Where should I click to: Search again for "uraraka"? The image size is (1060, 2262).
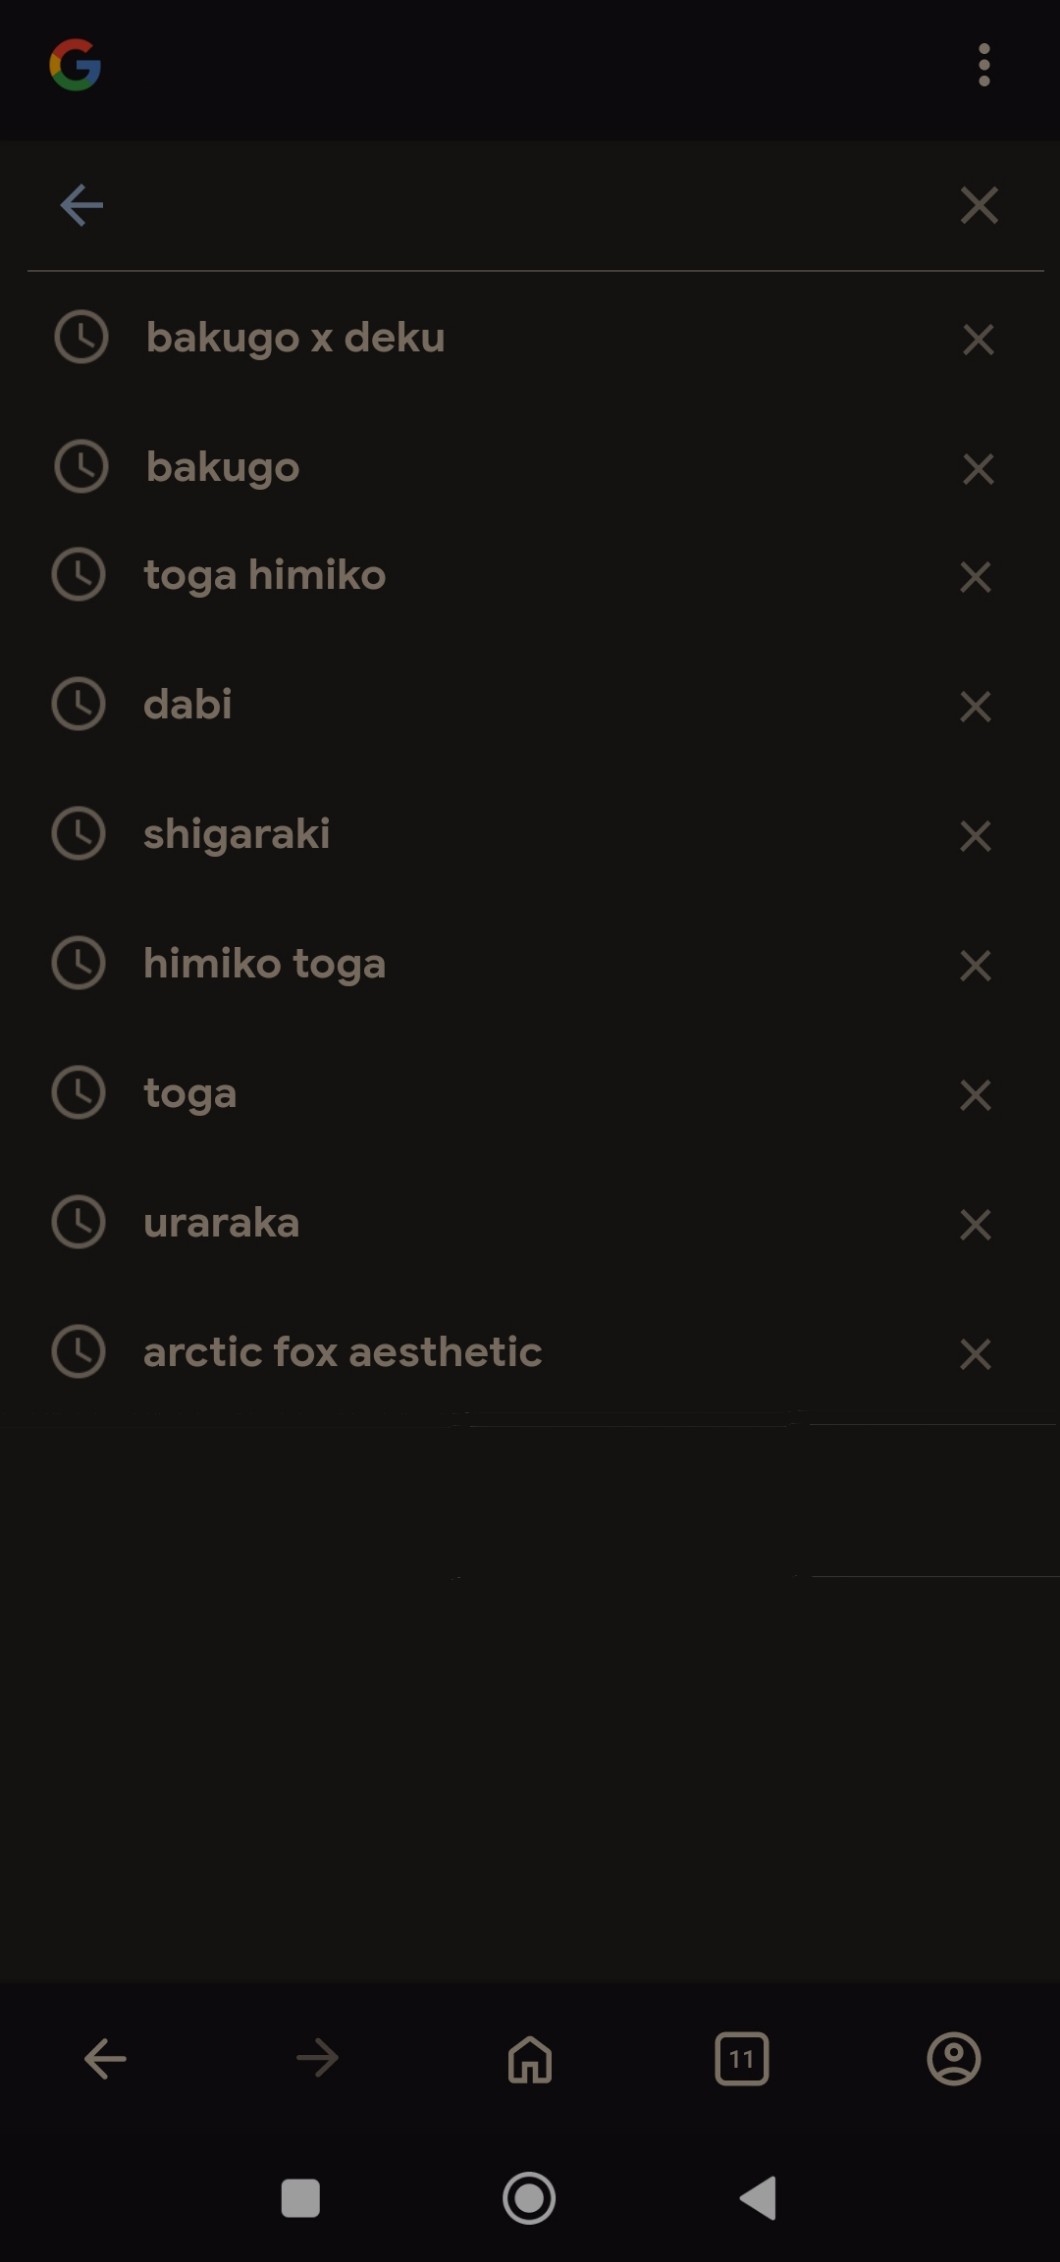(221, 1223)
